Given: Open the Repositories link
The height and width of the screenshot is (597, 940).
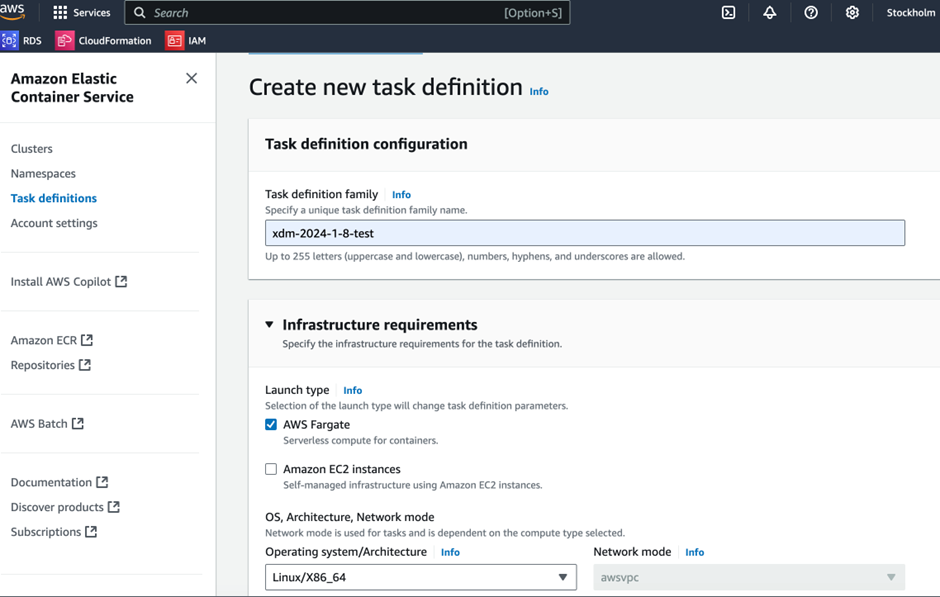Looking at the screenshot, I should (43, 365).
